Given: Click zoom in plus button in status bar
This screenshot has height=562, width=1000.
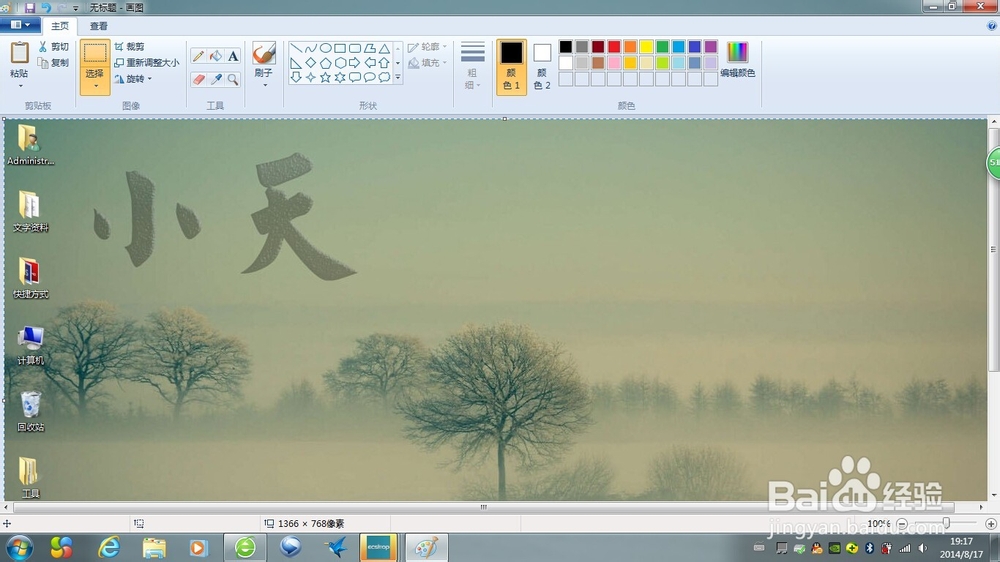Looking at the screenshot, I should point(990,524).
